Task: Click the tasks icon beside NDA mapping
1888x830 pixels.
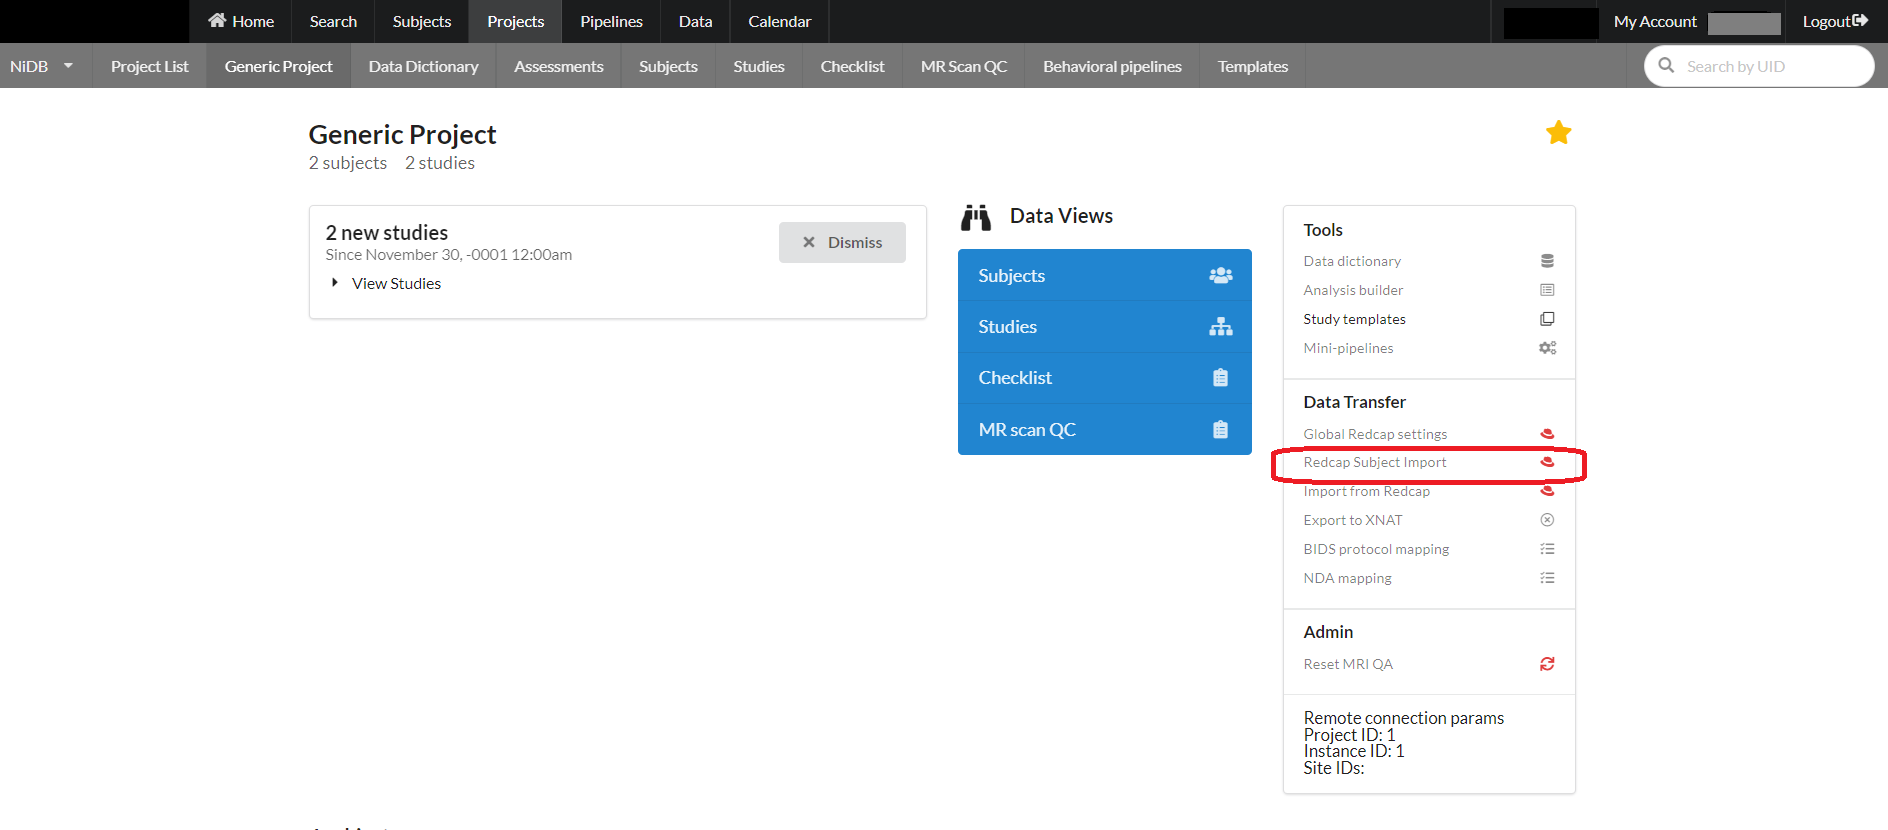Action: 1547,578
